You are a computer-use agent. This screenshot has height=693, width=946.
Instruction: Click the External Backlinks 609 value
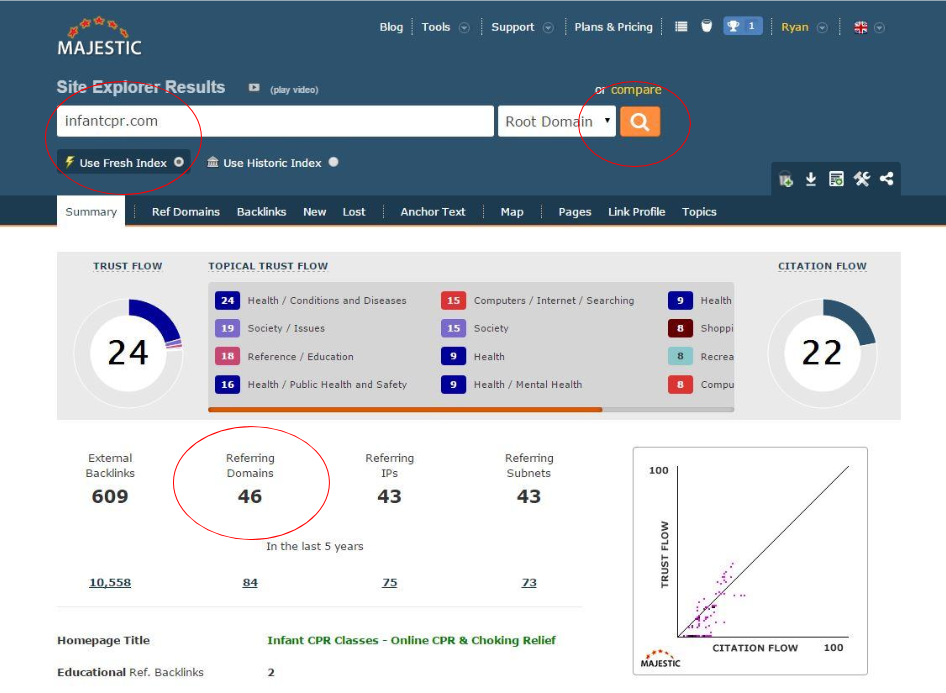(x=110, y=496)
